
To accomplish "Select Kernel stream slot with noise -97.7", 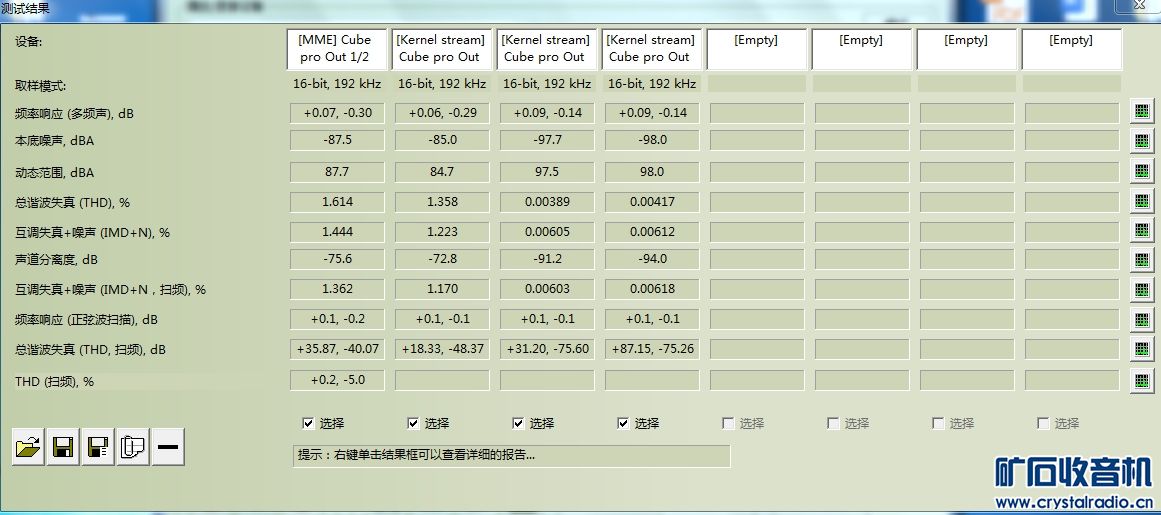I will click(x=547, y=49).
